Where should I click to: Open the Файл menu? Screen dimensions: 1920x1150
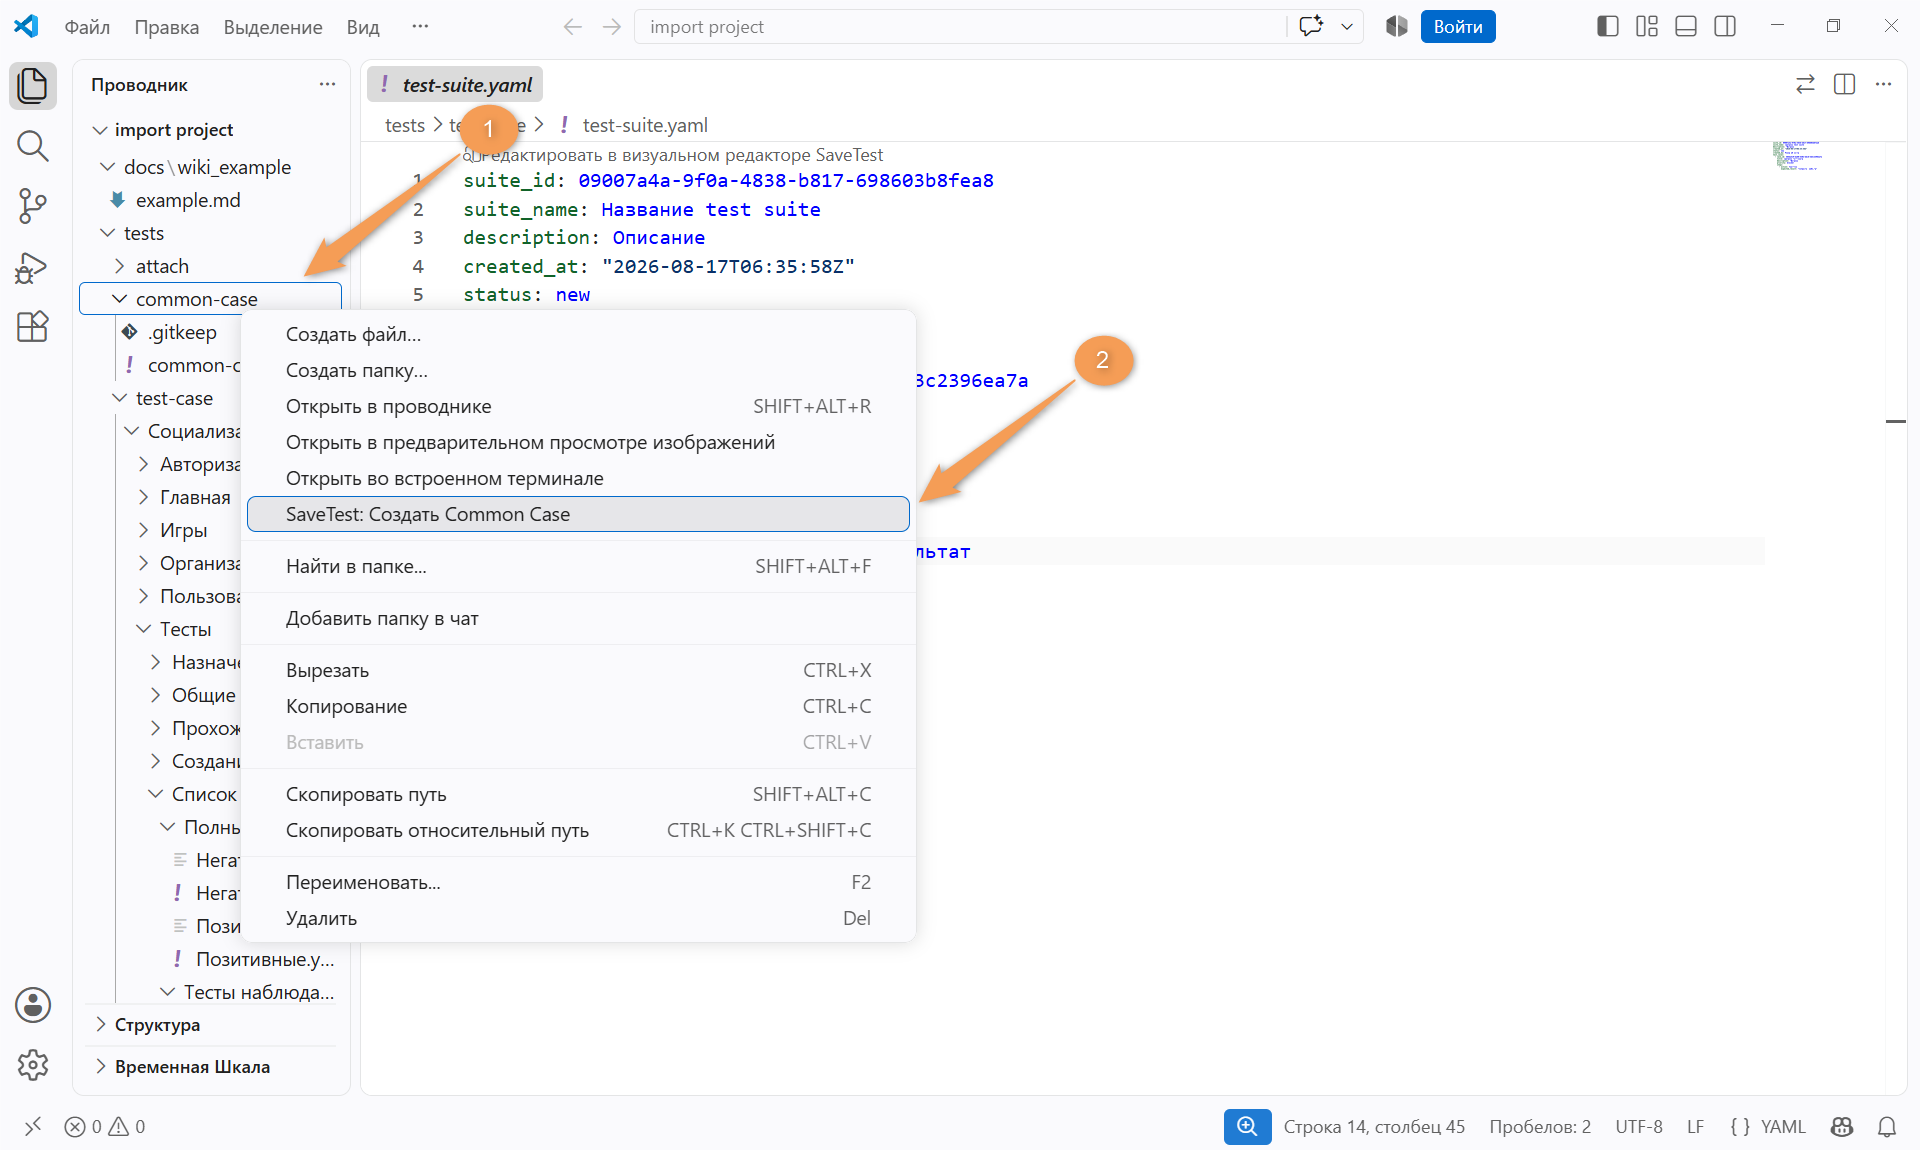(x=87, y=27)
